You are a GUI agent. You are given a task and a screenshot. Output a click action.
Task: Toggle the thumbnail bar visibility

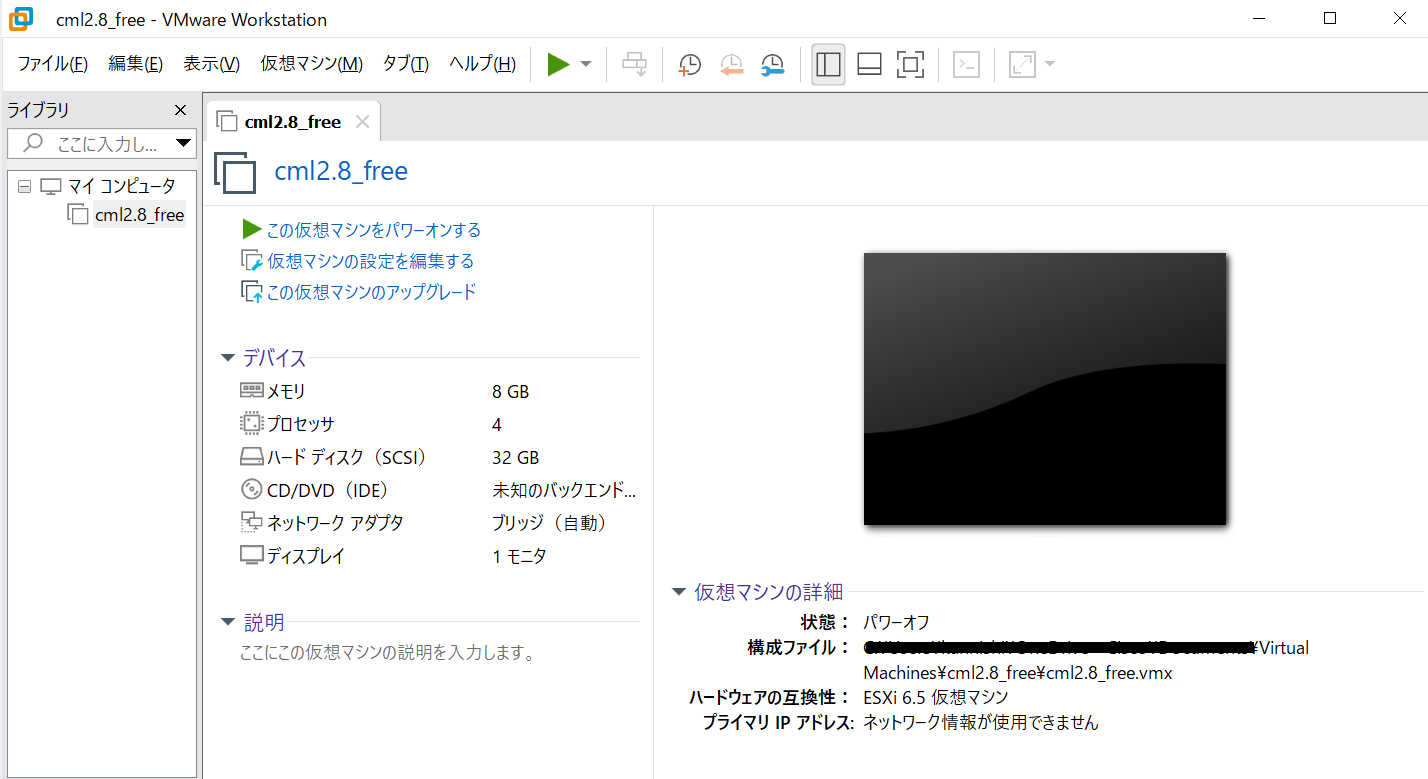coord(869,63)
